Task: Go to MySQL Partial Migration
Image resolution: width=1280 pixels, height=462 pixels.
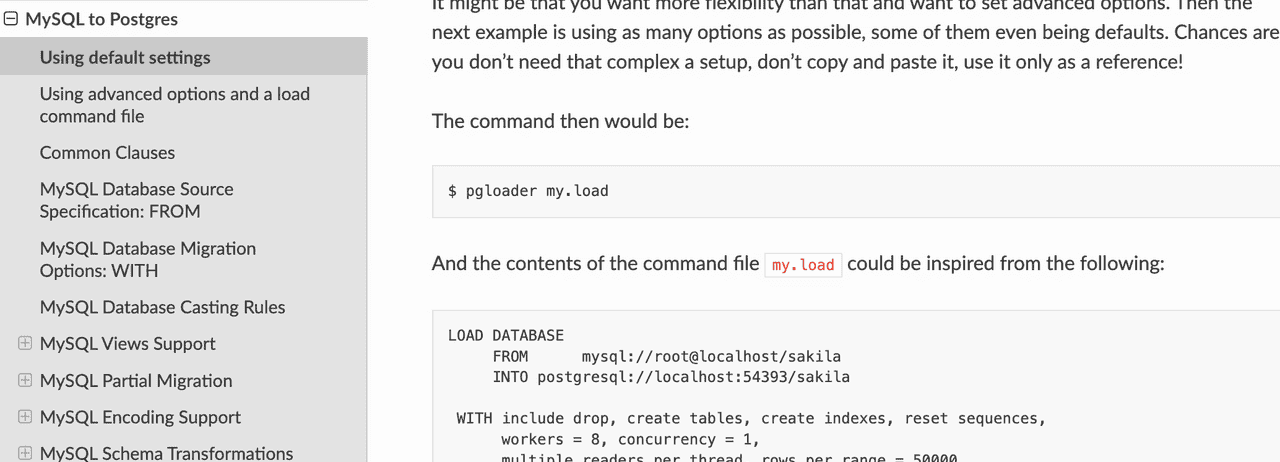Action: coord(136,381)
